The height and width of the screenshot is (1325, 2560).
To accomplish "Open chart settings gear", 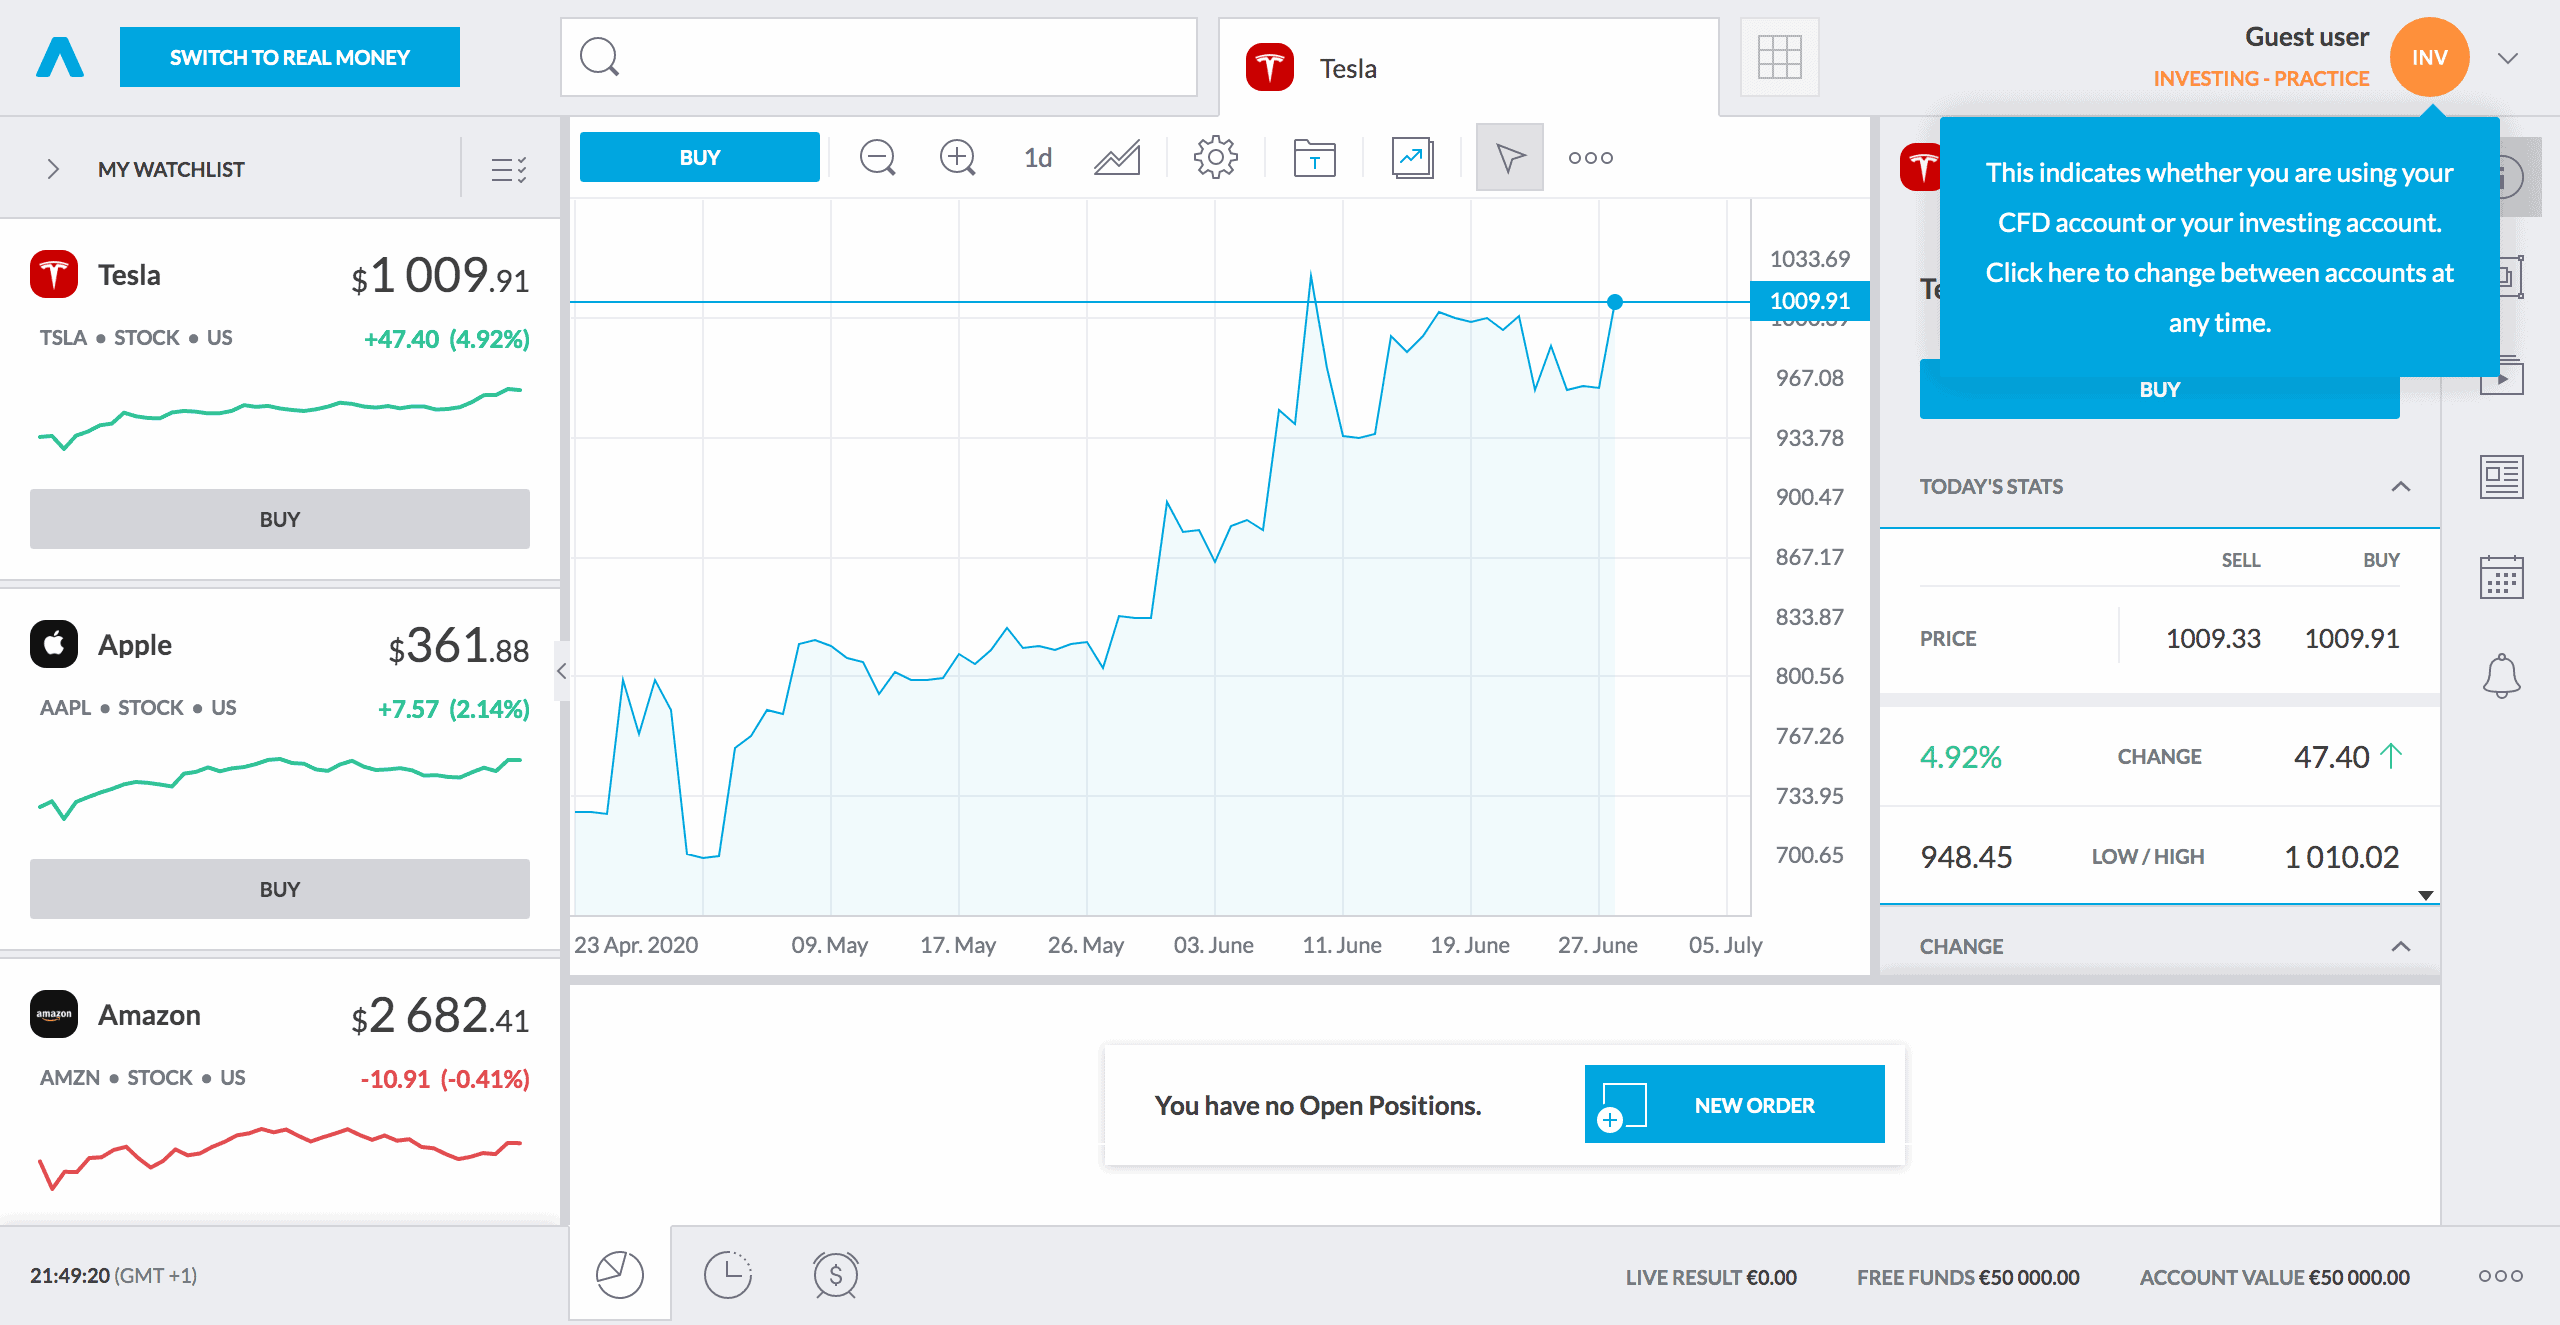I will tap(1215, 157).
